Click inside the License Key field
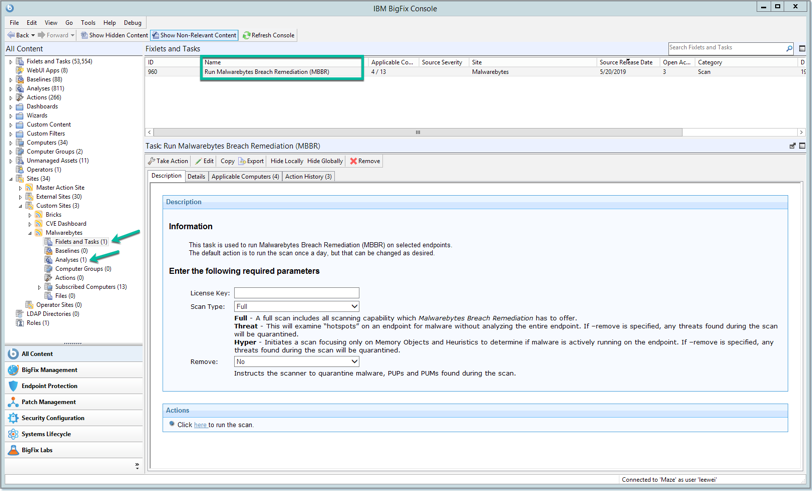The width and height of the screenshot is (812, 491). (x=297, y=293)
